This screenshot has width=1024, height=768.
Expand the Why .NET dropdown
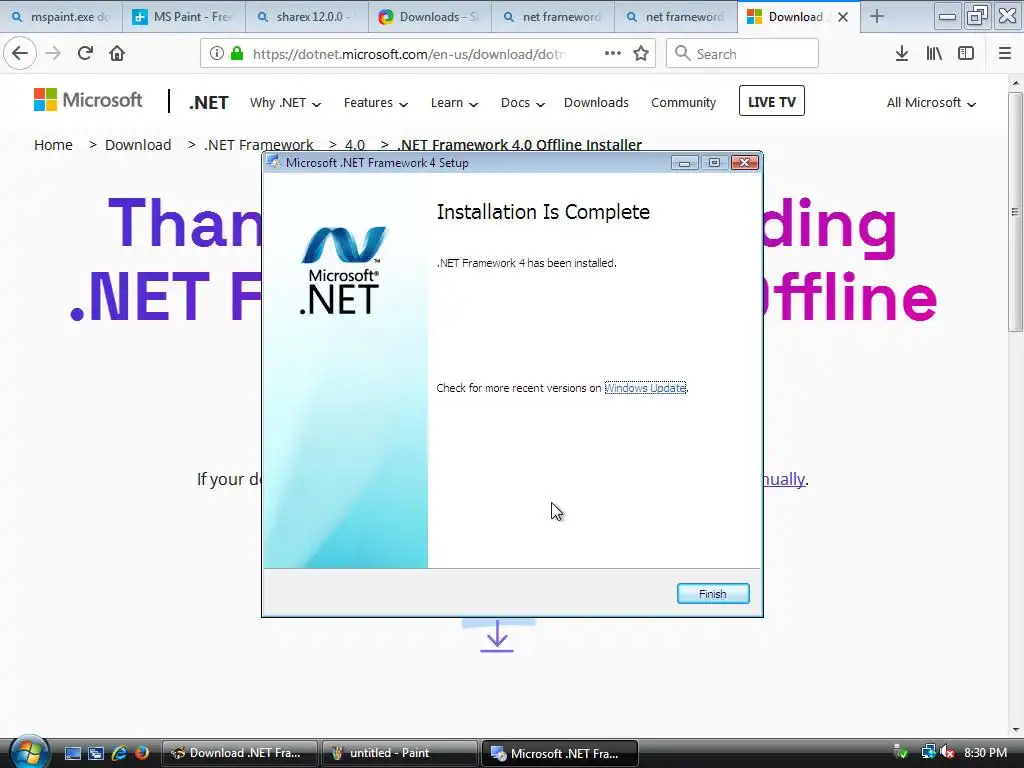click(285, 103)
